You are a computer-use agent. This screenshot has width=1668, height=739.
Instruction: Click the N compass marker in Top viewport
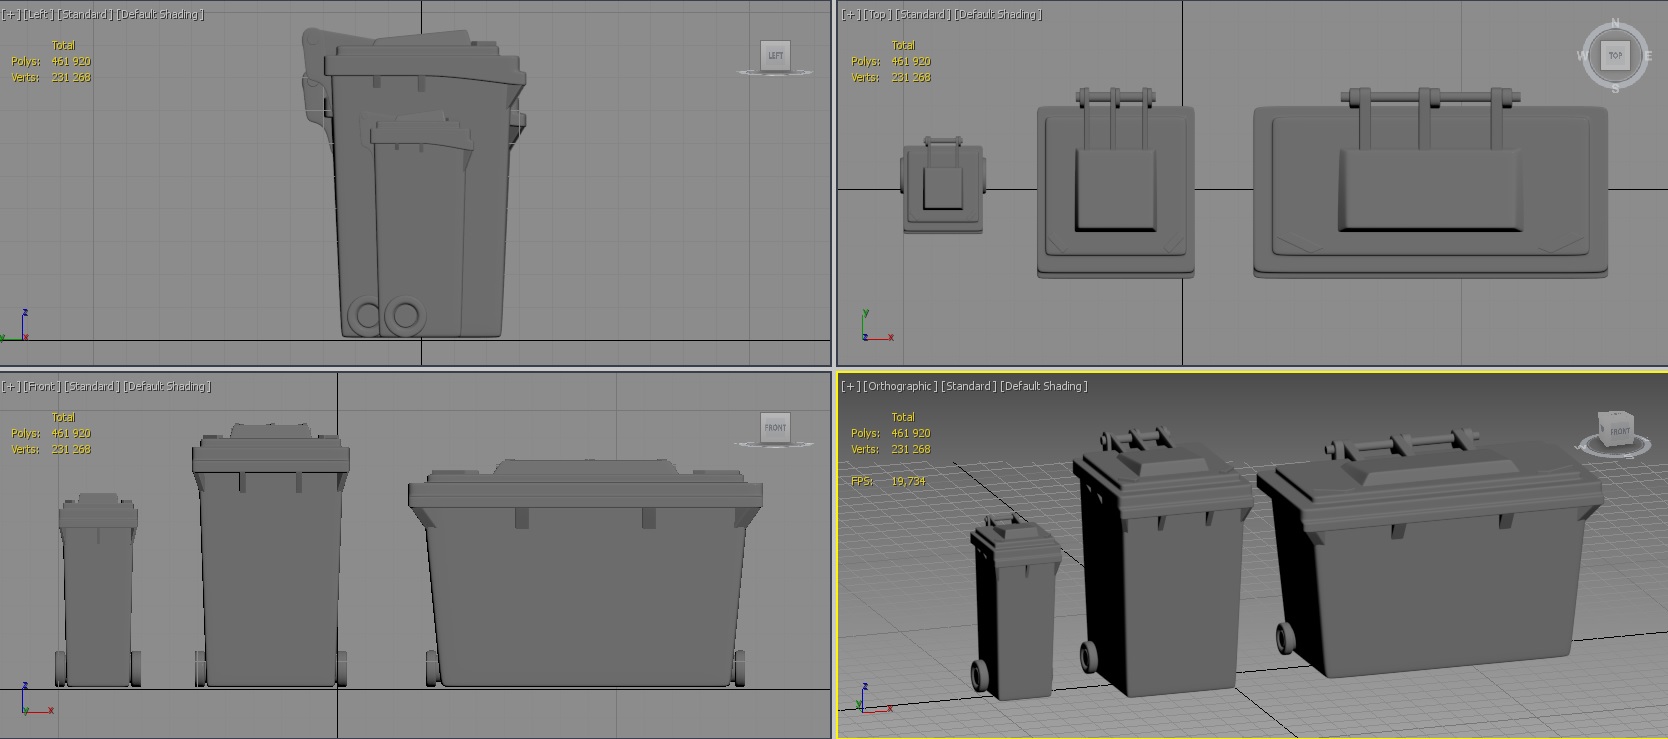click(1615, 23)
